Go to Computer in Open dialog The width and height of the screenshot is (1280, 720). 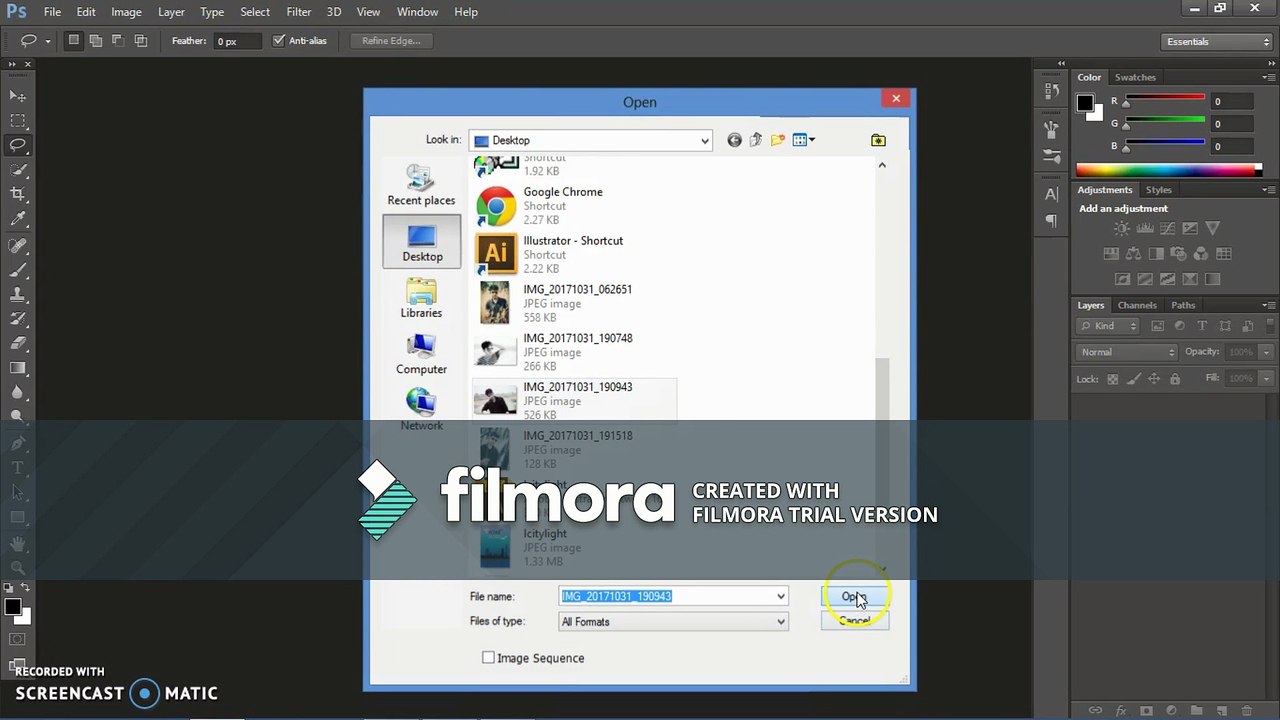pos(421,354)
